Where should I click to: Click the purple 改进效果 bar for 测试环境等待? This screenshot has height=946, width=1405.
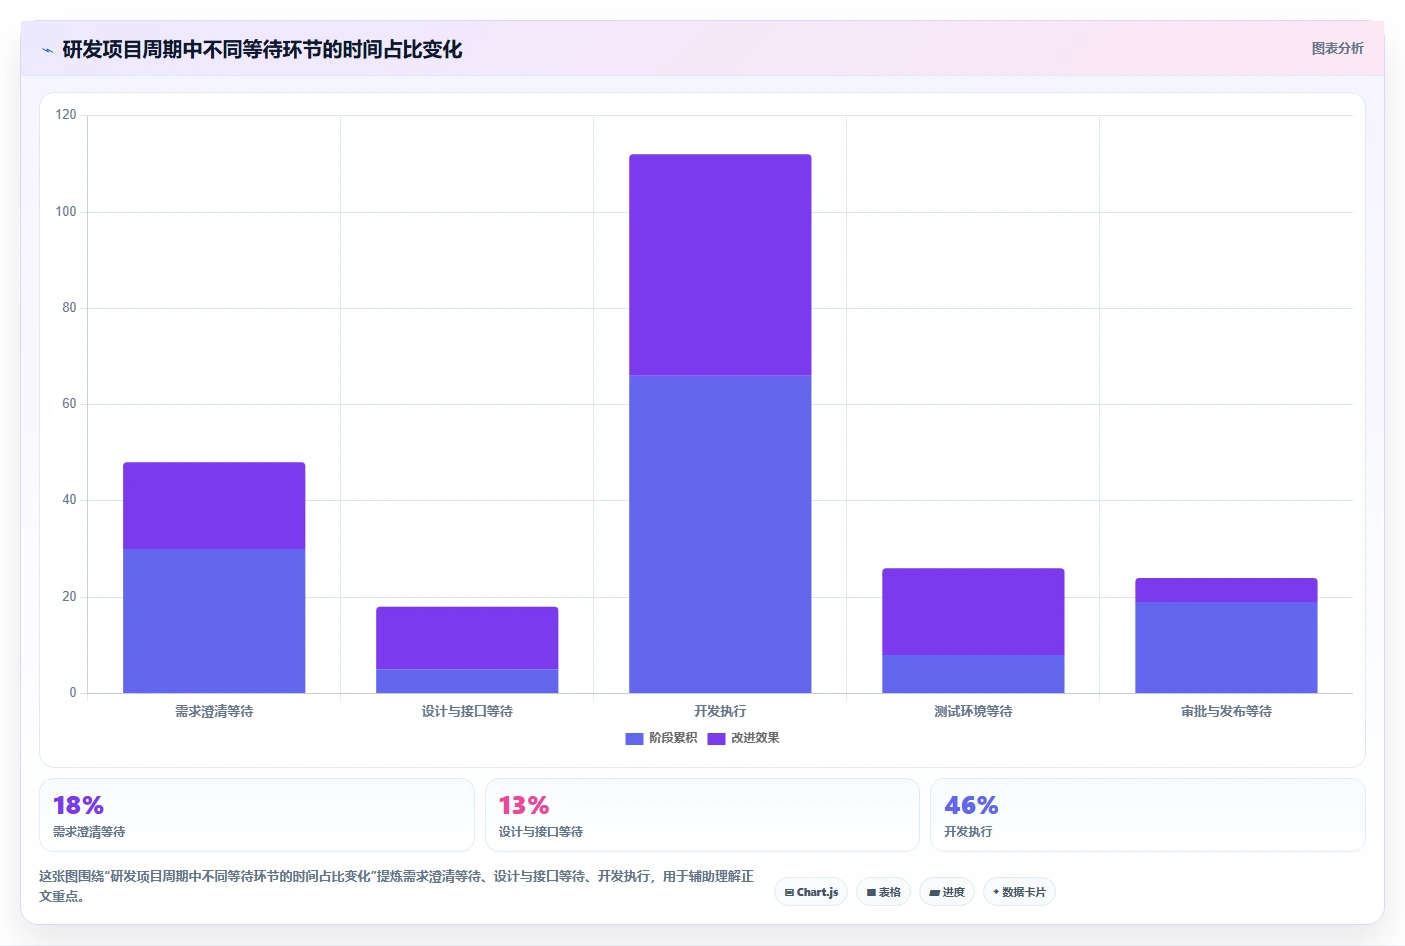(x=973, y=612)
